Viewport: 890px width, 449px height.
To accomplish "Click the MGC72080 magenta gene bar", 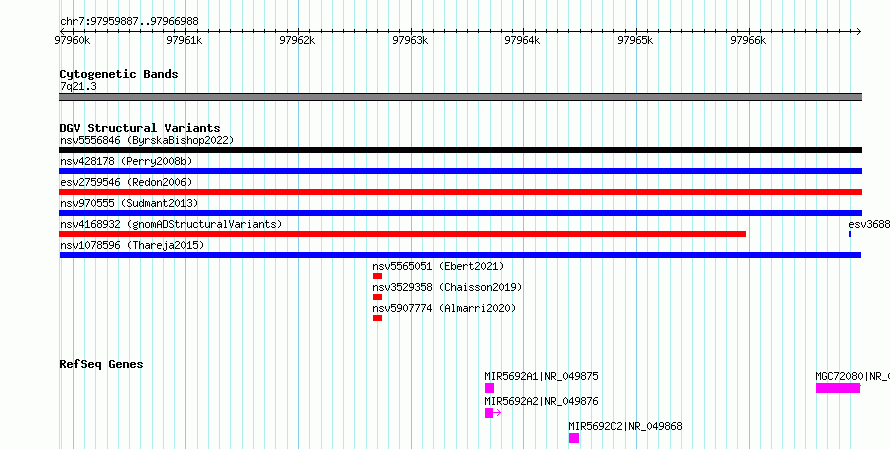I will click(838, 388).
